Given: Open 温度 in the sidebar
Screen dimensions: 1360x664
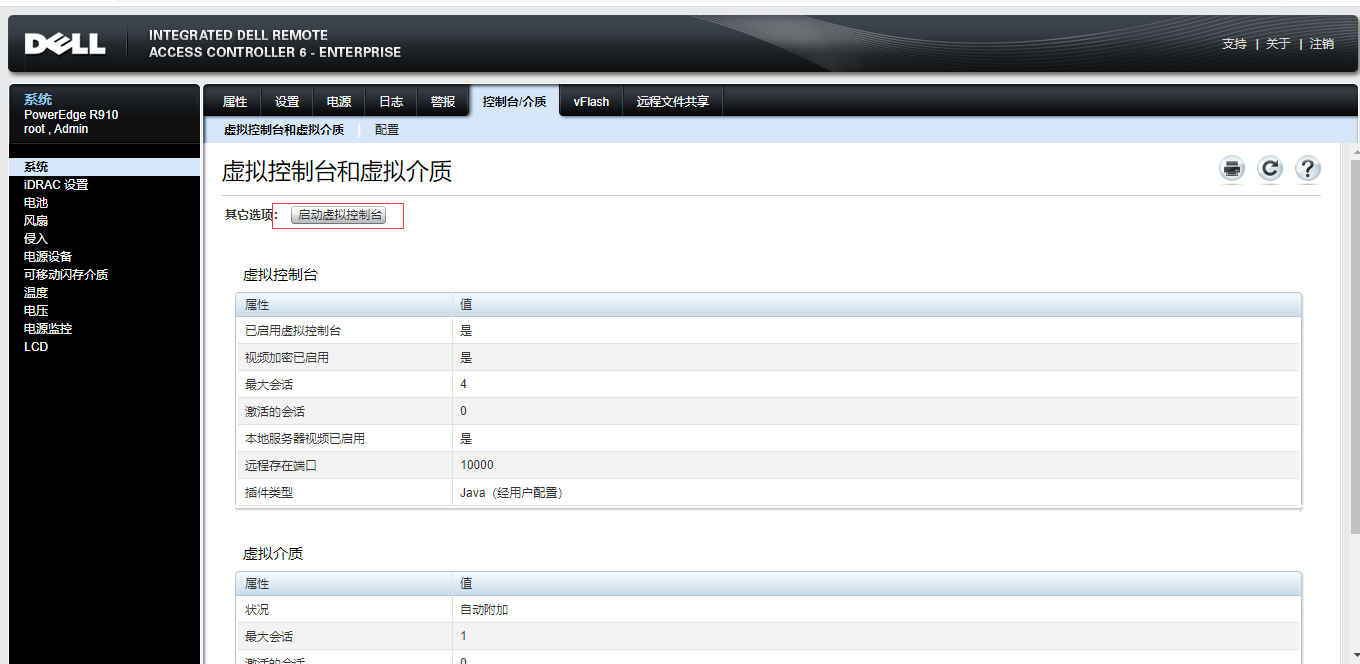Looking at the screenshot, I should [36, 293].
